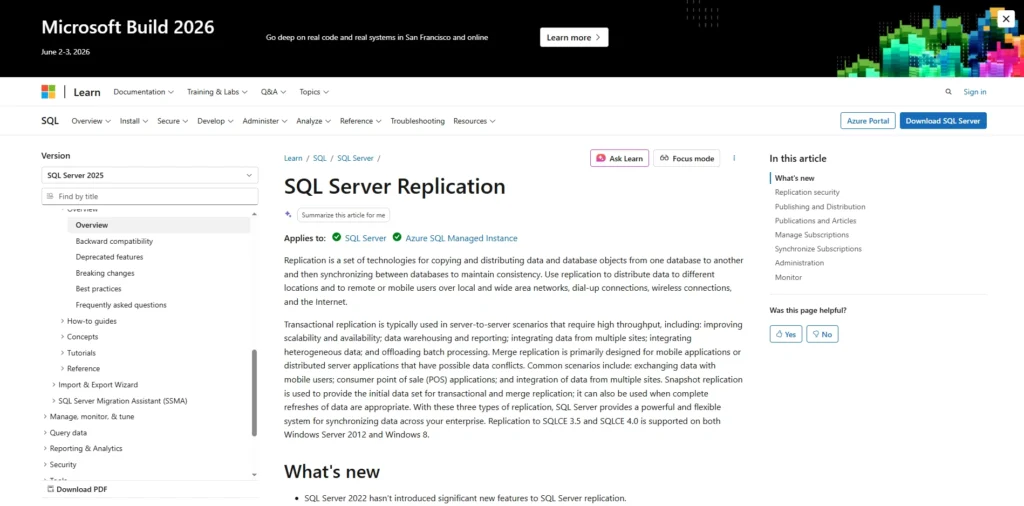The image size is (1024, 506).
Task: Open the Secure menu
Action: (172, 121)
